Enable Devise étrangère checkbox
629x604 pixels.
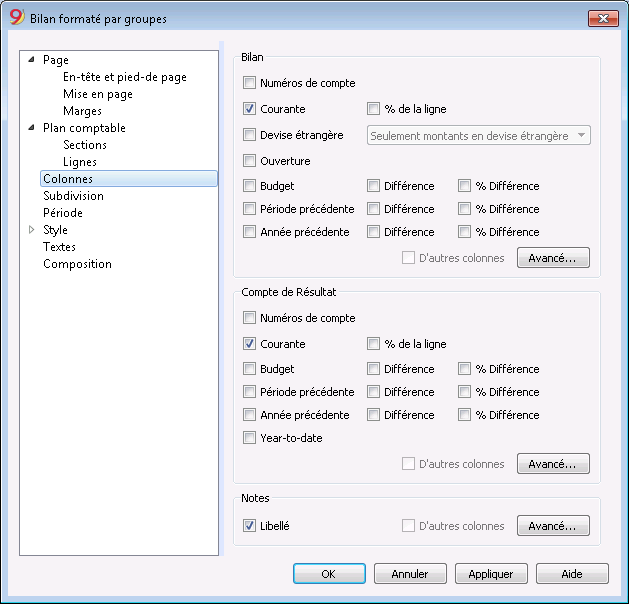pos(249,135)
